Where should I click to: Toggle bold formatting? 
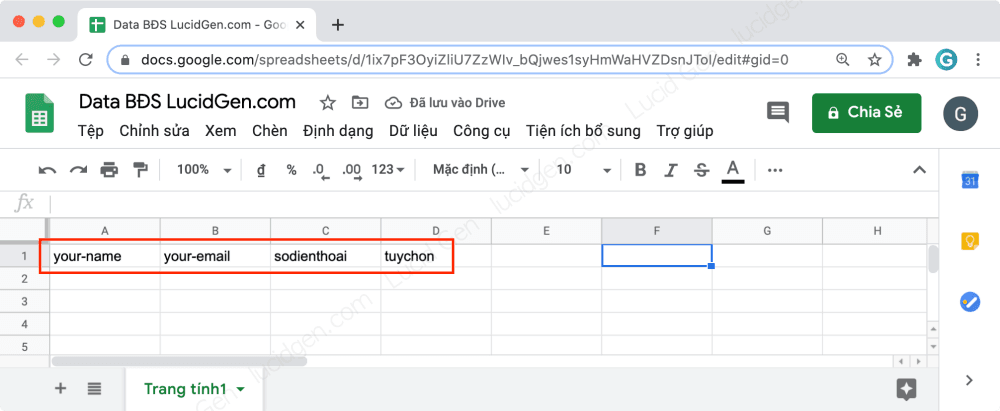pyautogui.click(x=641, y=170)
